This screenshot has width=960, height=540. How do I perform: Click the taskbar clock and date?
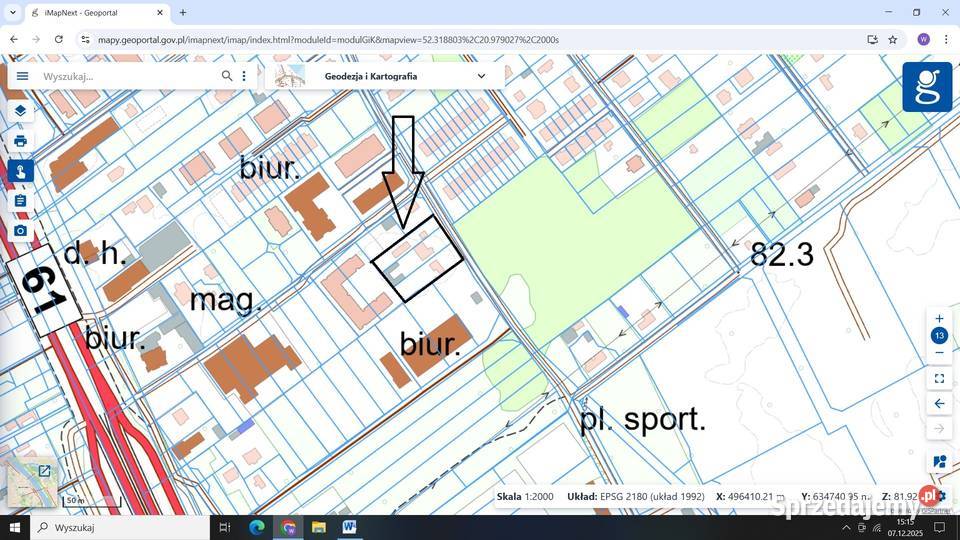(x=905, y=527)
